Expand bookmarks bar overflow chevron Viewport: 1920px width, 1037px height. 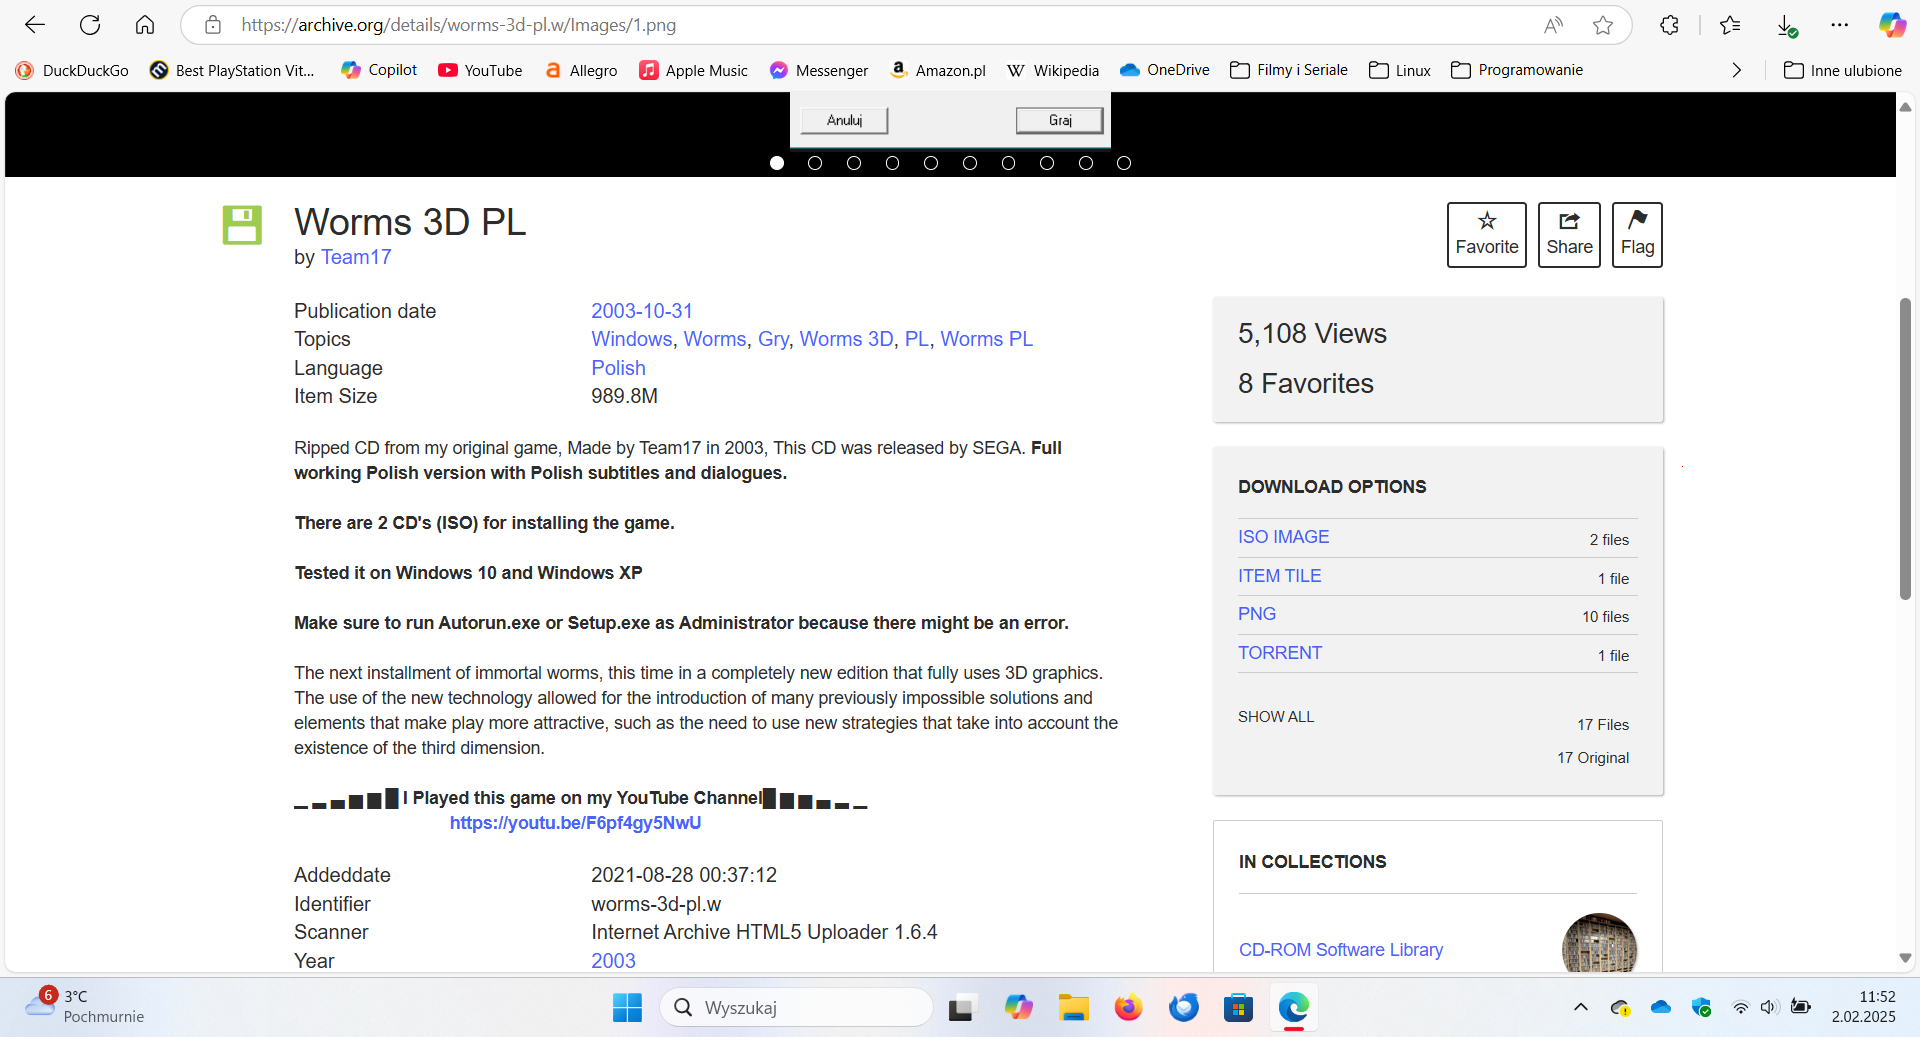click(x=1736, y=70)
